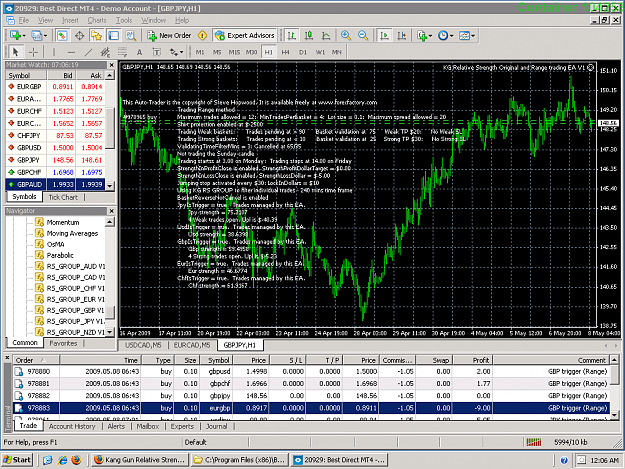The image size is (625, 469).
Task: Select RS_GROUP_EUR V1 in Navigator
Action: (x=70, y=299)
